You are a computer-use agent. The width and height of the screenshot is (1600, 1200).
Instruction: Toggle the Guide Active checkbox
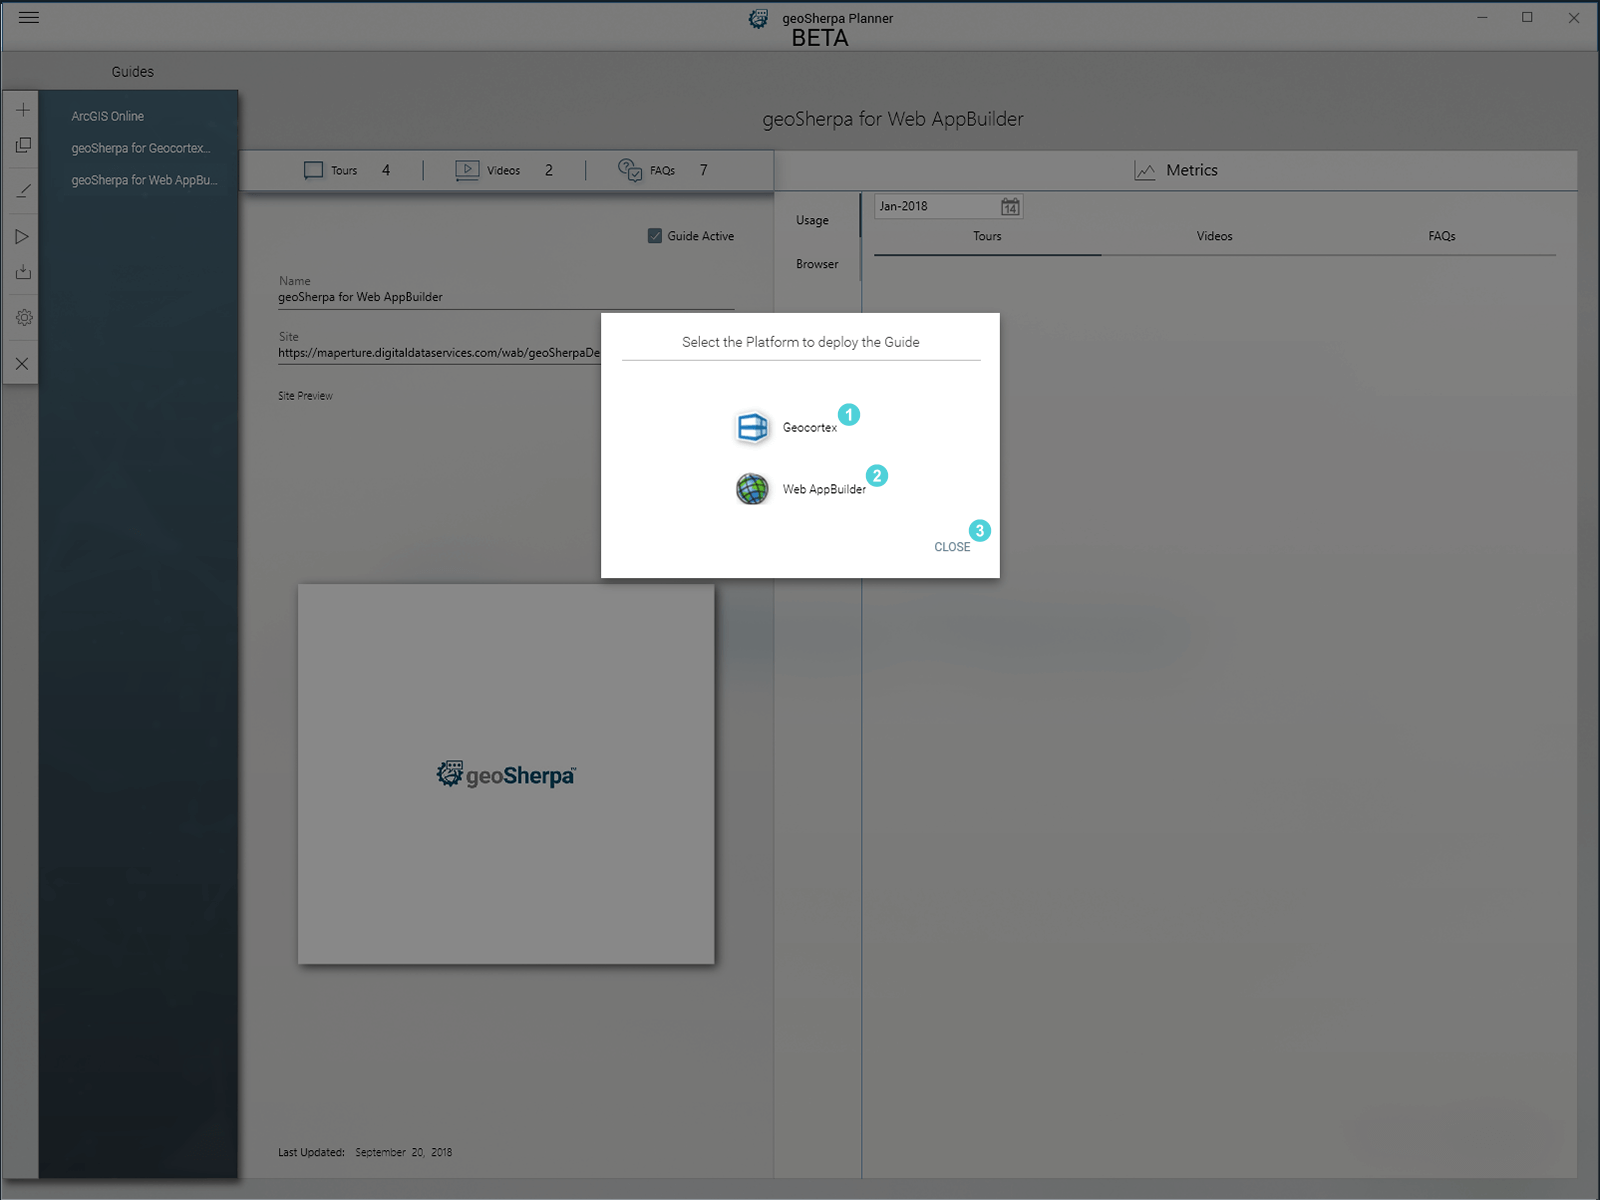pyautogui.click(x=655, y=236)
